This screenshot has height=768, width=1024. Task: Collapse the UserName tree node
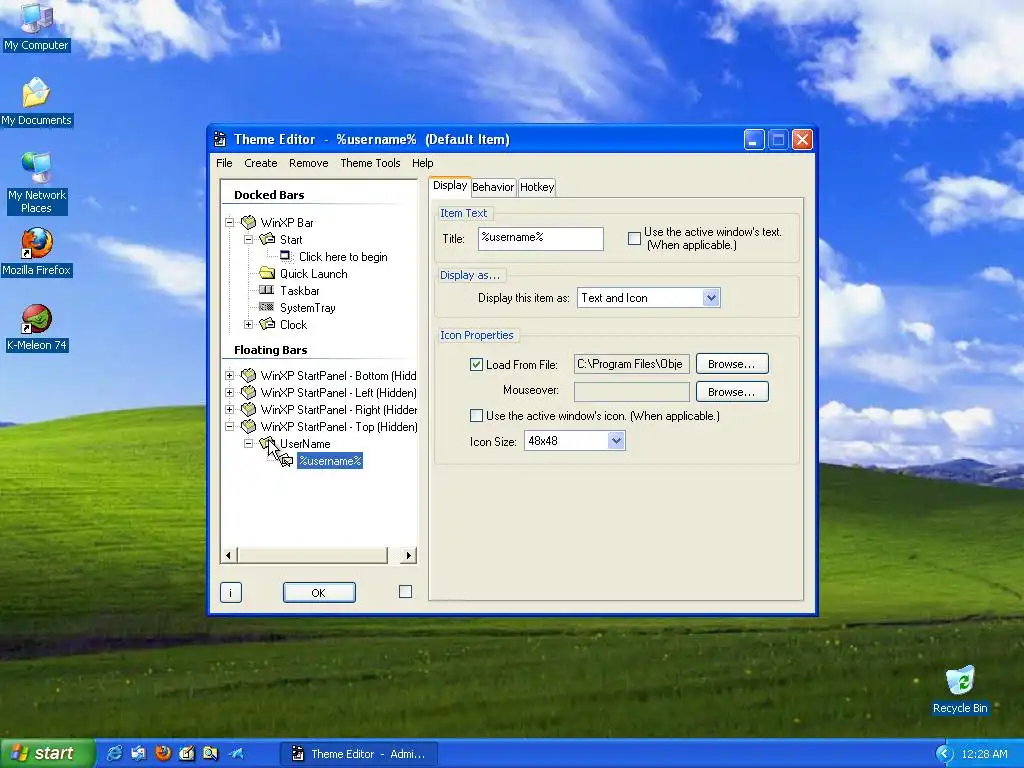click(248, 443)
